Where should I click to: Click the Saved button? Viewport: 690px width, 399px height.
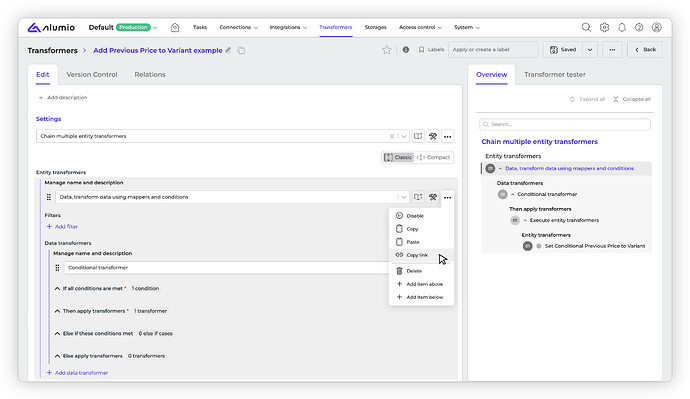pyautogui.click(x=563, y=50)
